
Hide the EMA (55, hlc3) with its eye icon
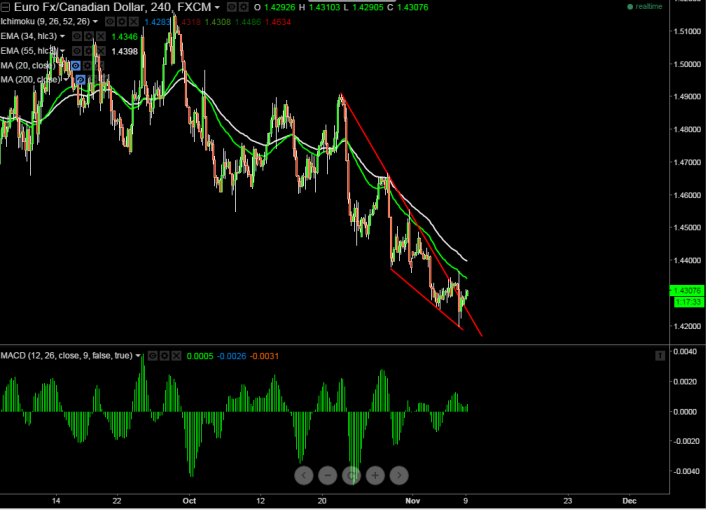coord(77,51)
